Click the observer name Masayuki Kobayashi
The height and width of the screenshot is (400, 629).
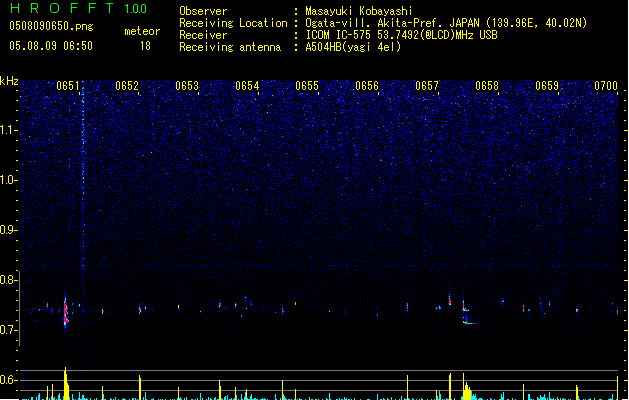click(x=359, y=11)
